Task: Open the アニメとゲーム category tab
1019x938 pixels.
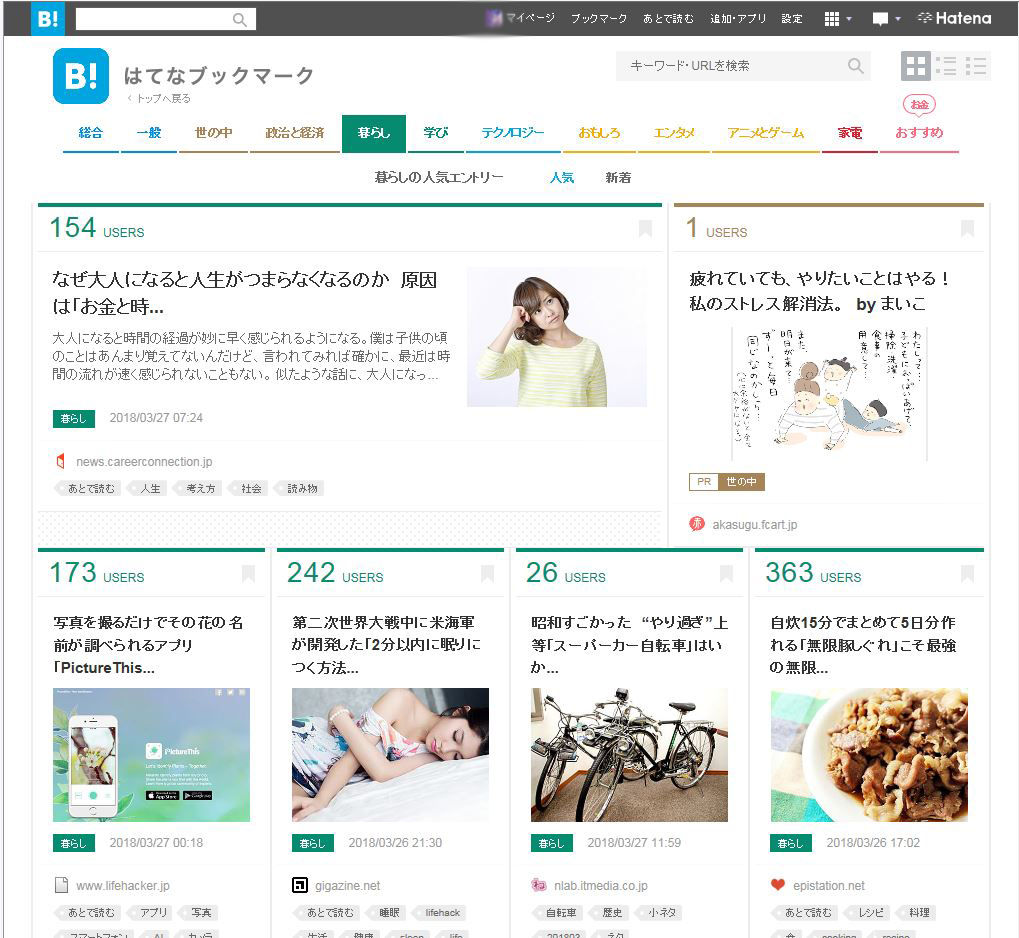Action: [766, 133]
